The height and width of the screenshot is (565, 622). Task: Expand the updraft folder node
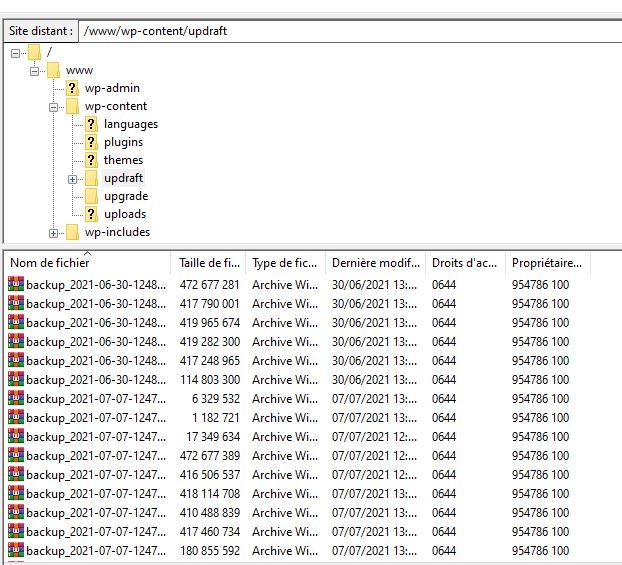(x=72, y=179)
